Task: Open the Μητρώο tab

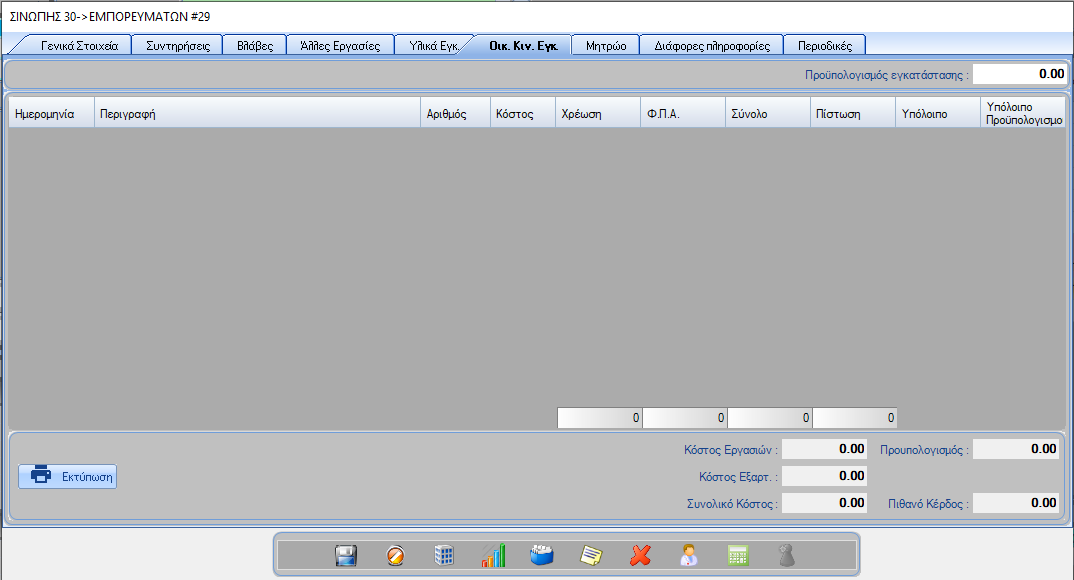Action: point(605,46)
